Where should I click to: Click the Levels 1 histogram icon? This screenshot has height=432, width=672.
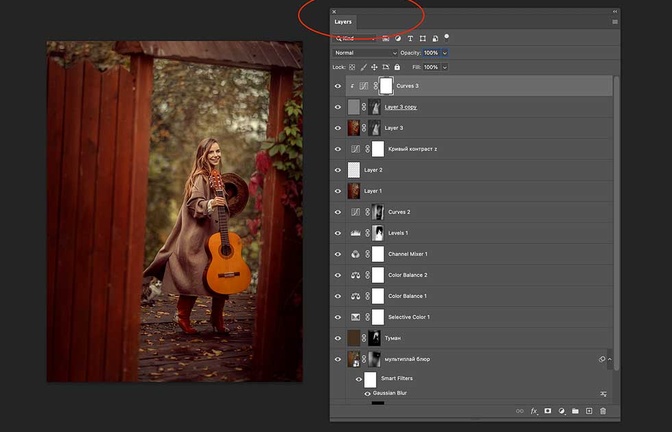coord(355,233)
